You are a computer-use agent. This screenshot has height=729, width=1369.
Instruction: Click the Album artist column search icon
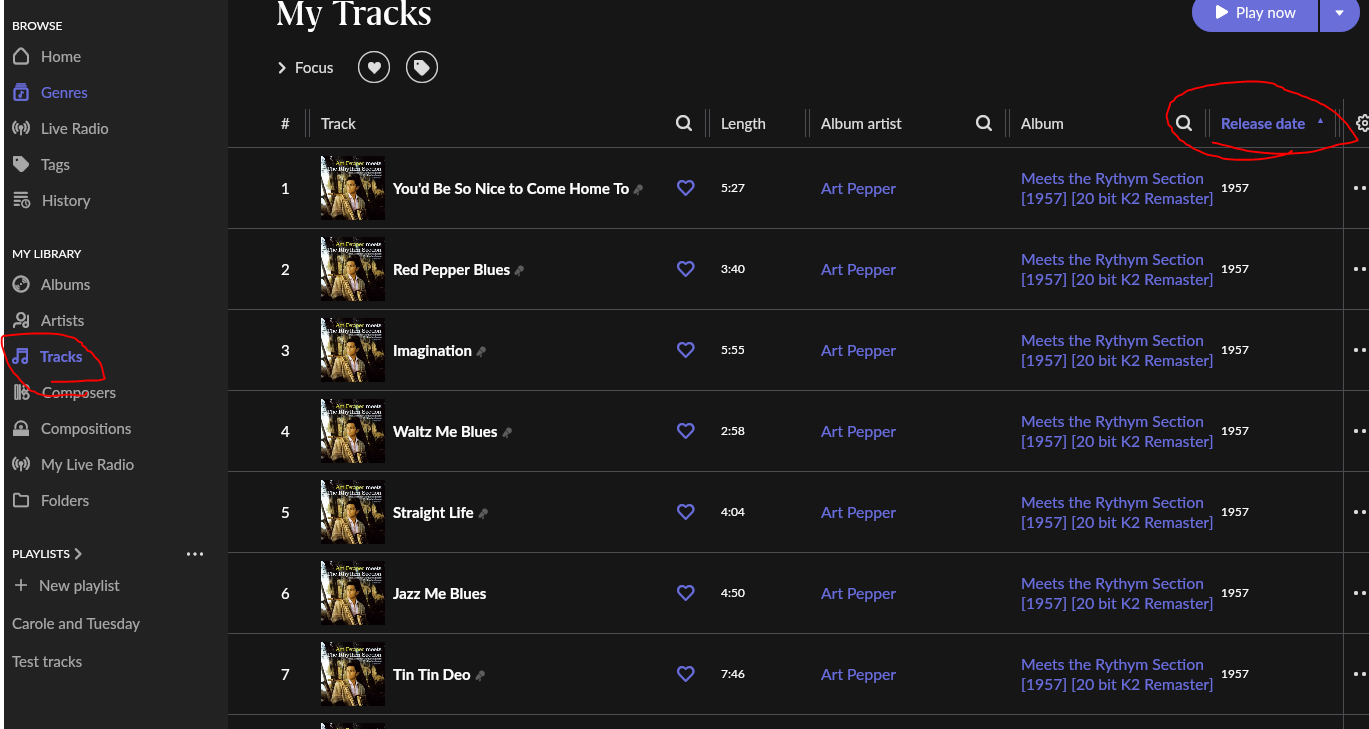tap(984, 124)
